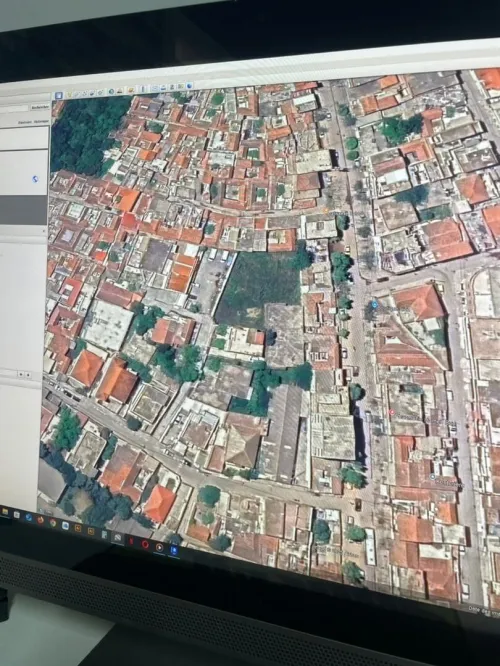Open the Print toolbar icon
The width and height of the screenshot is (500, 666).
163,88
